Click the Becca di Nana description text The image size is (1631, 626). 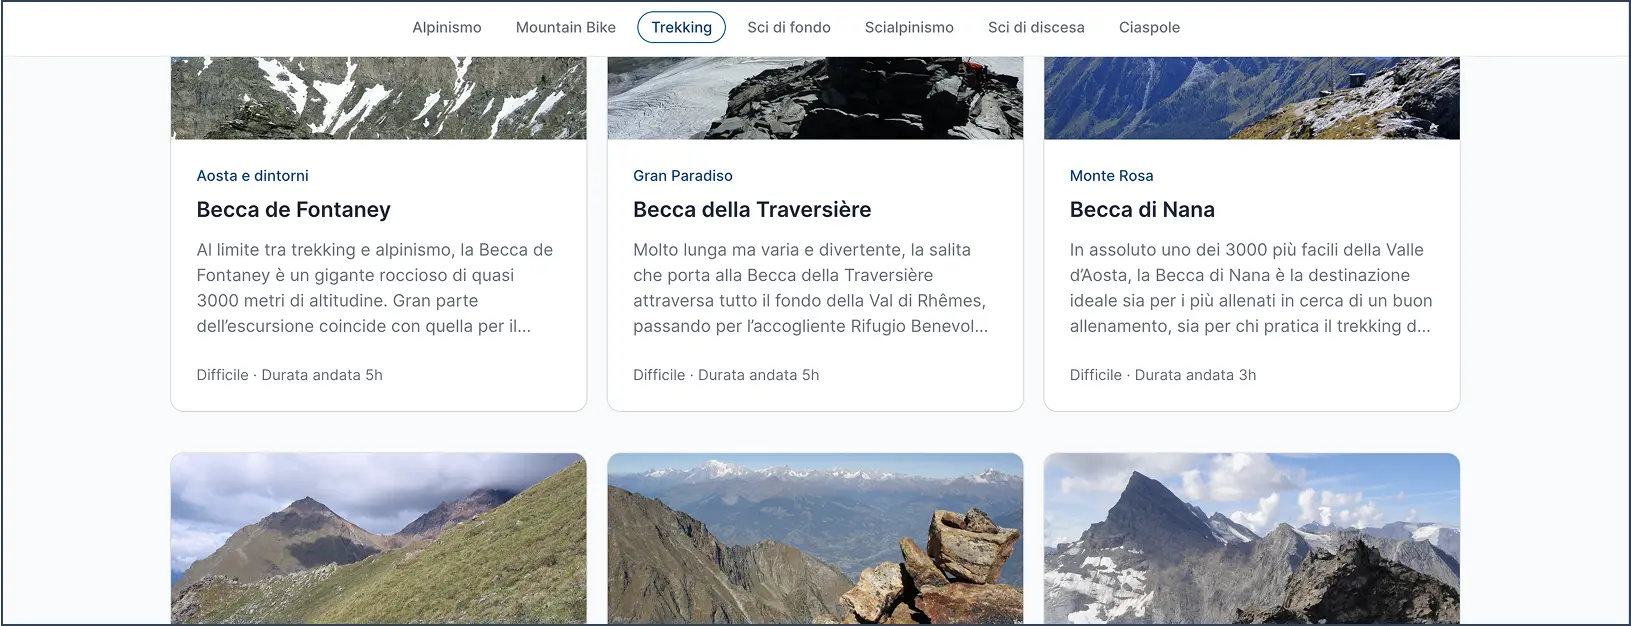[1251, 288]
